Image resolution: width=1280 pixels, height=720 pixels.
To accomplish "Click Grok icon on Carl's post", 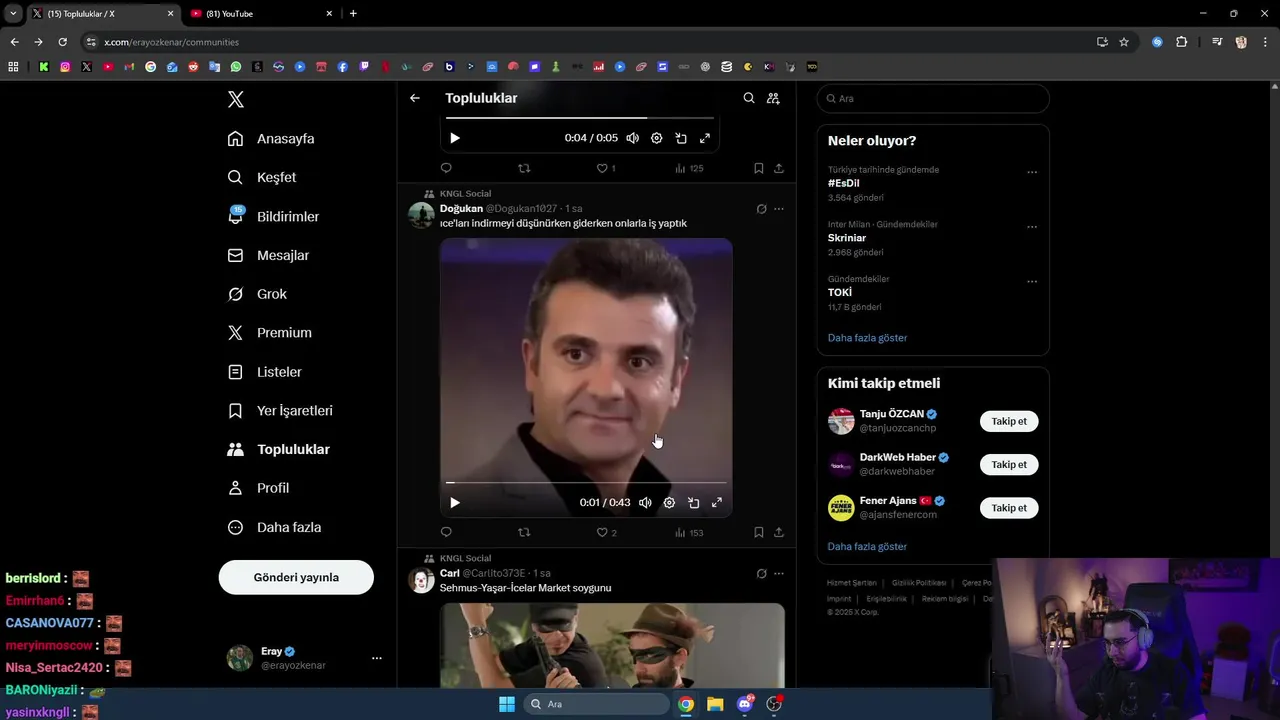I will (761, 574).
